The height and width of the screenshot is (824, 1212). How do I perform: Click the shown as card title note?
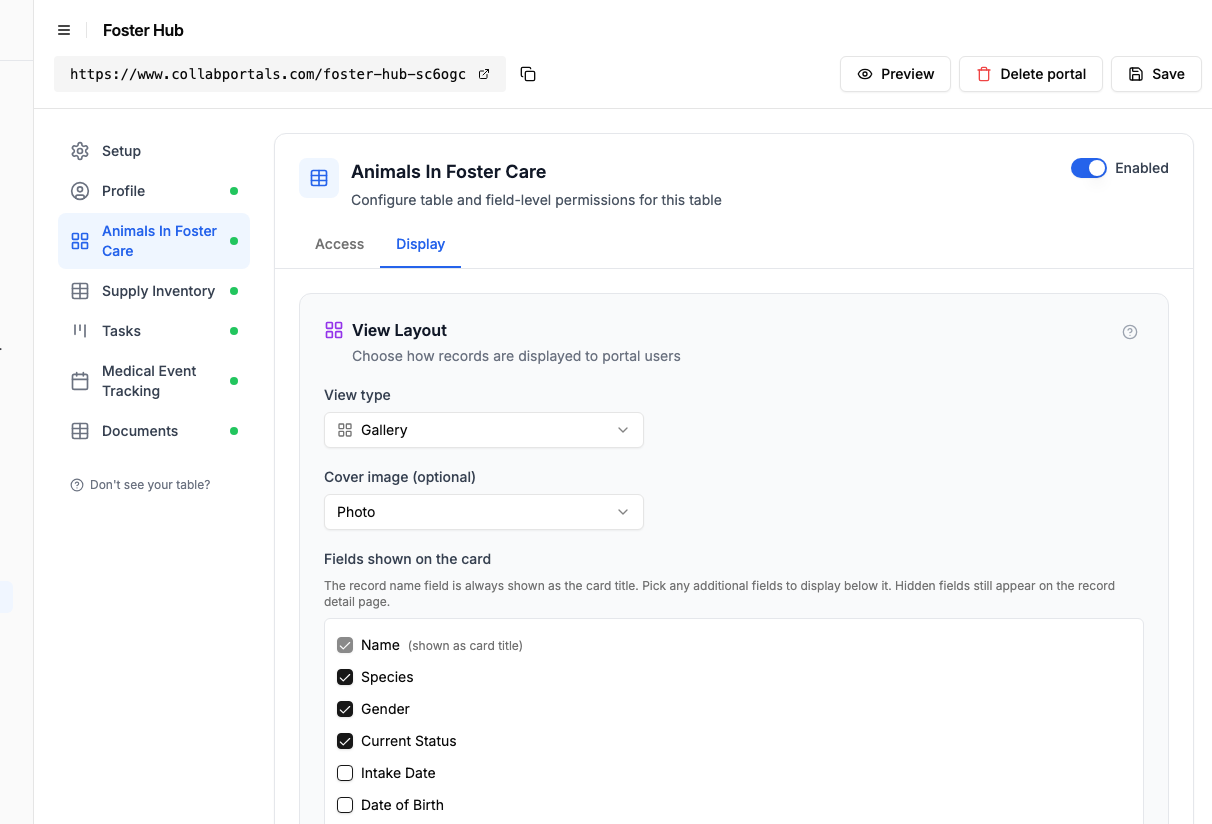pos(465,646)
